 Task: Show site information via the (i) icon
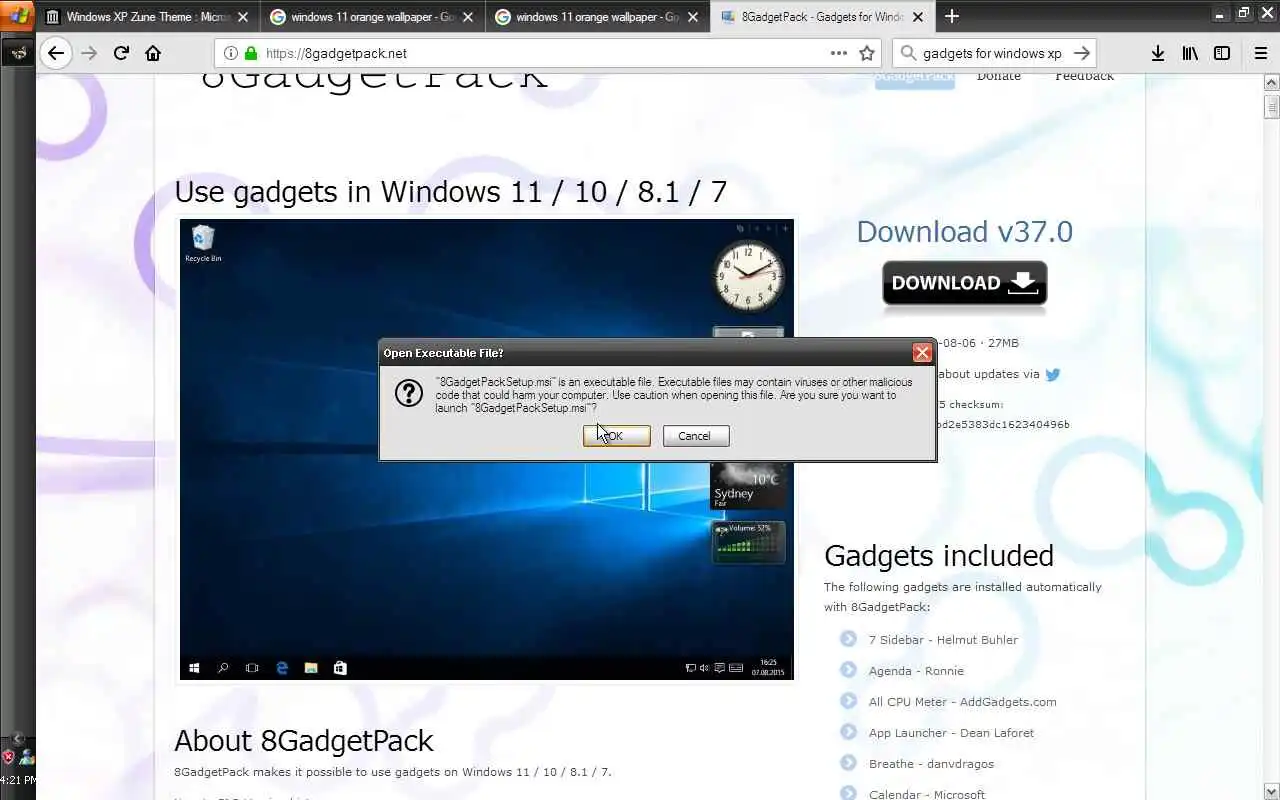coord(231,53)
